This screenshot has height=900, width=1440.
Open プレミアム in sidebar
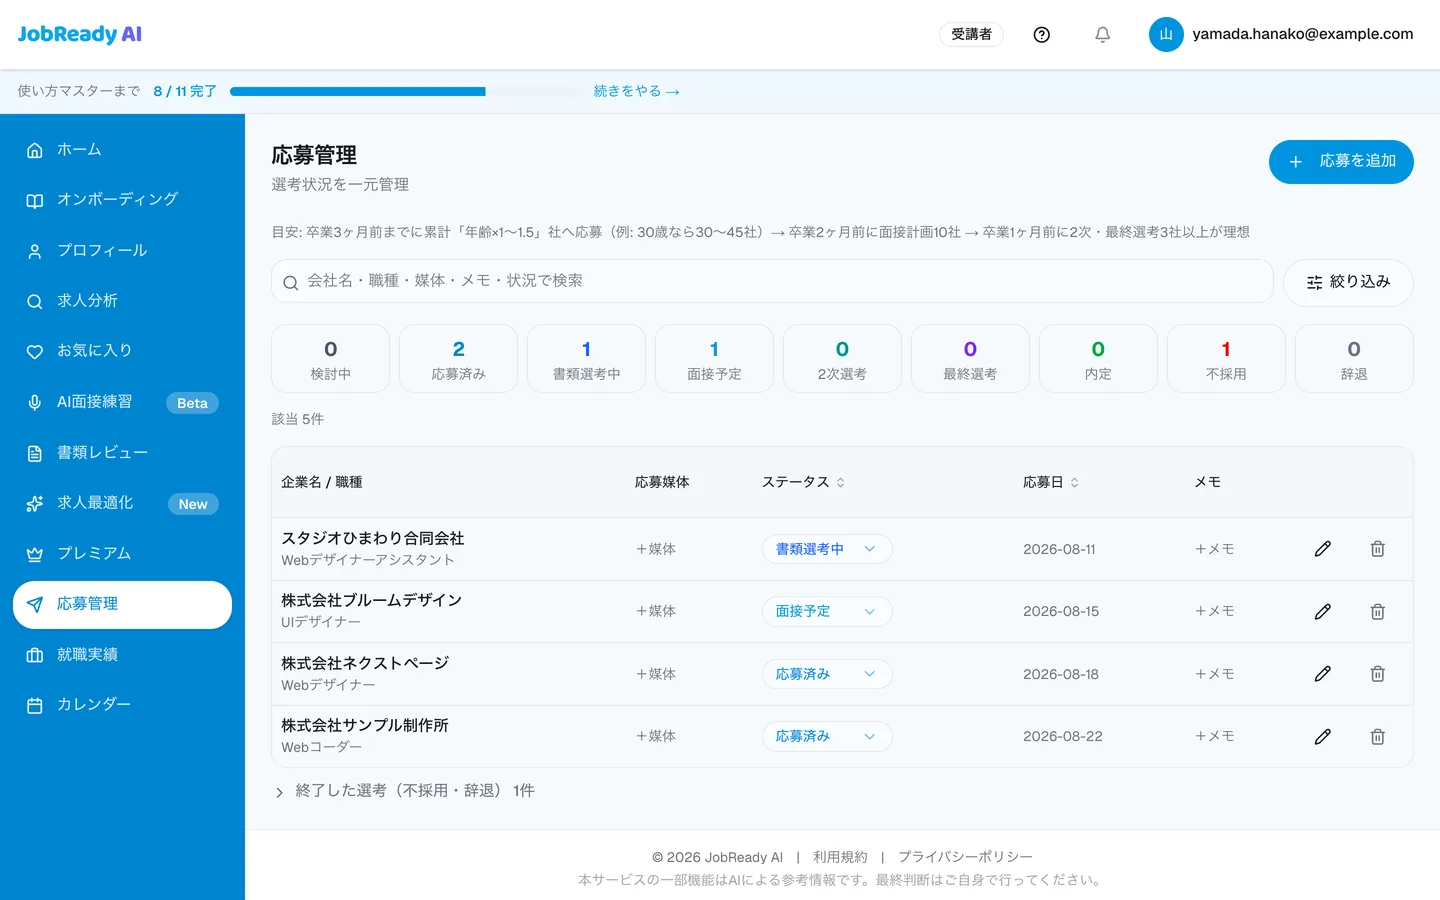pos(122,554)
